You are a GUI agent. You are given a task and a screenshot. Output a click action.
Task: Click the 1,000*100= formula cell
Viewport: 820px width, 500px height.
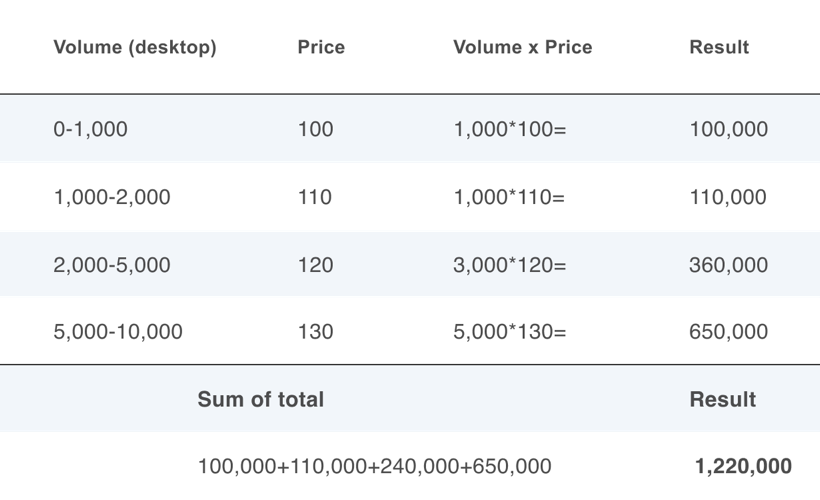click(x=510, y=129)
